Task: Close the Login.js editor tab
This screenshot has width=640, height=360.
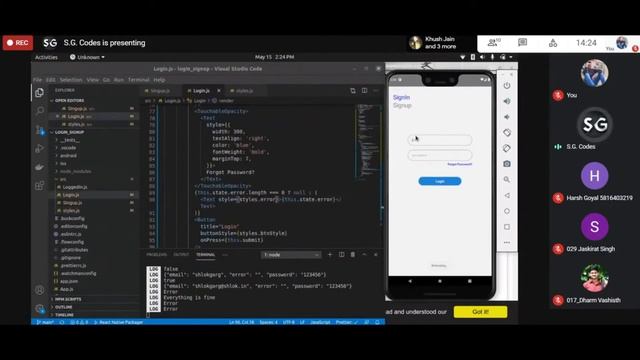Action: [219, 91]
